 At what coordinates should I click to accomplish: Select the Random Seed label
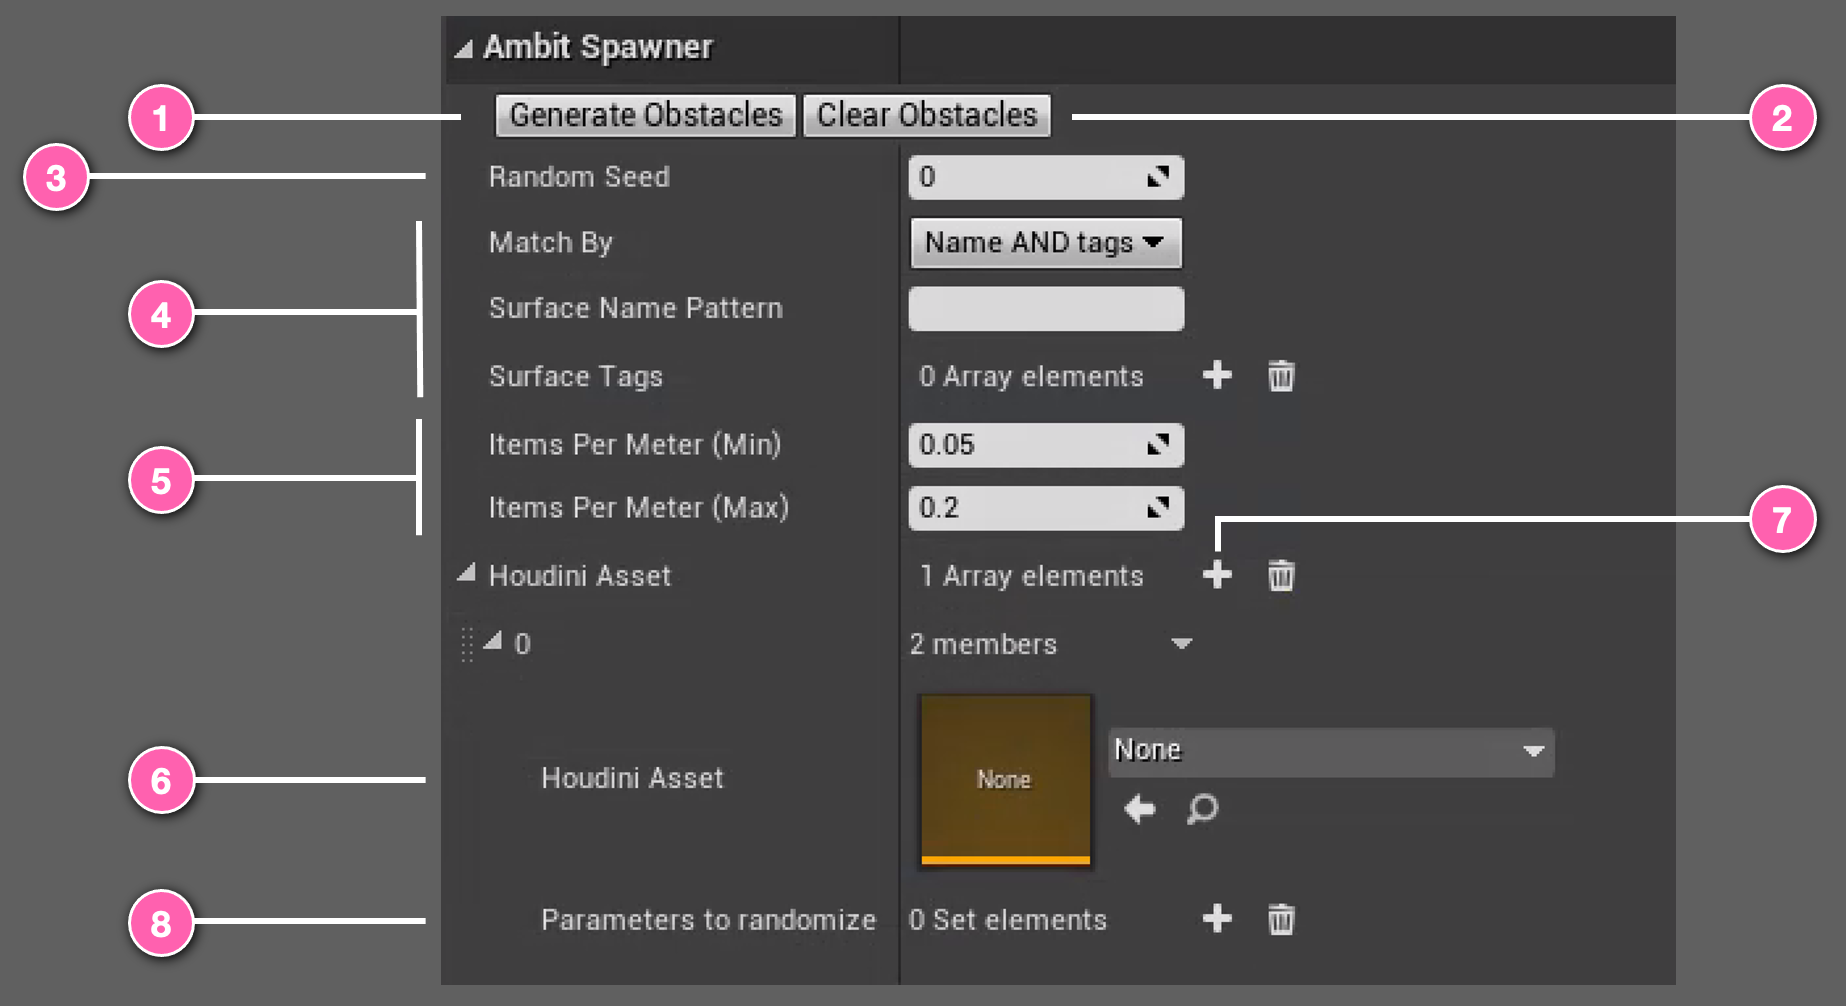579,177
